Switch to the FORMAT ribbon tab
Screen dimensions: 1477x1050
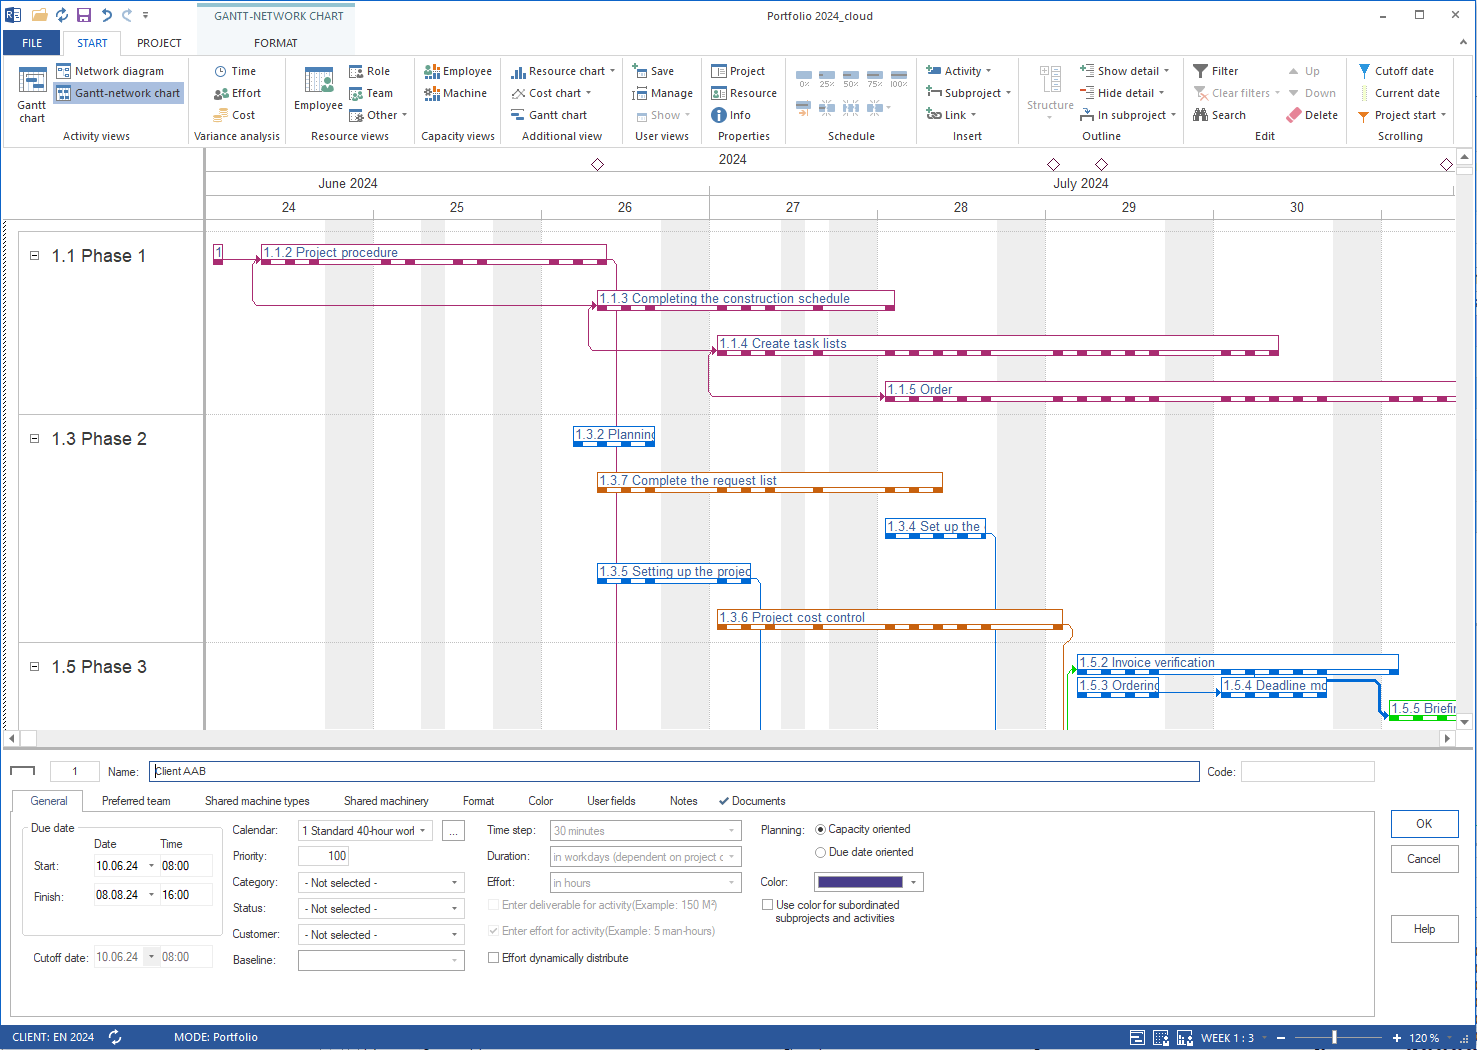coord(276,43)
